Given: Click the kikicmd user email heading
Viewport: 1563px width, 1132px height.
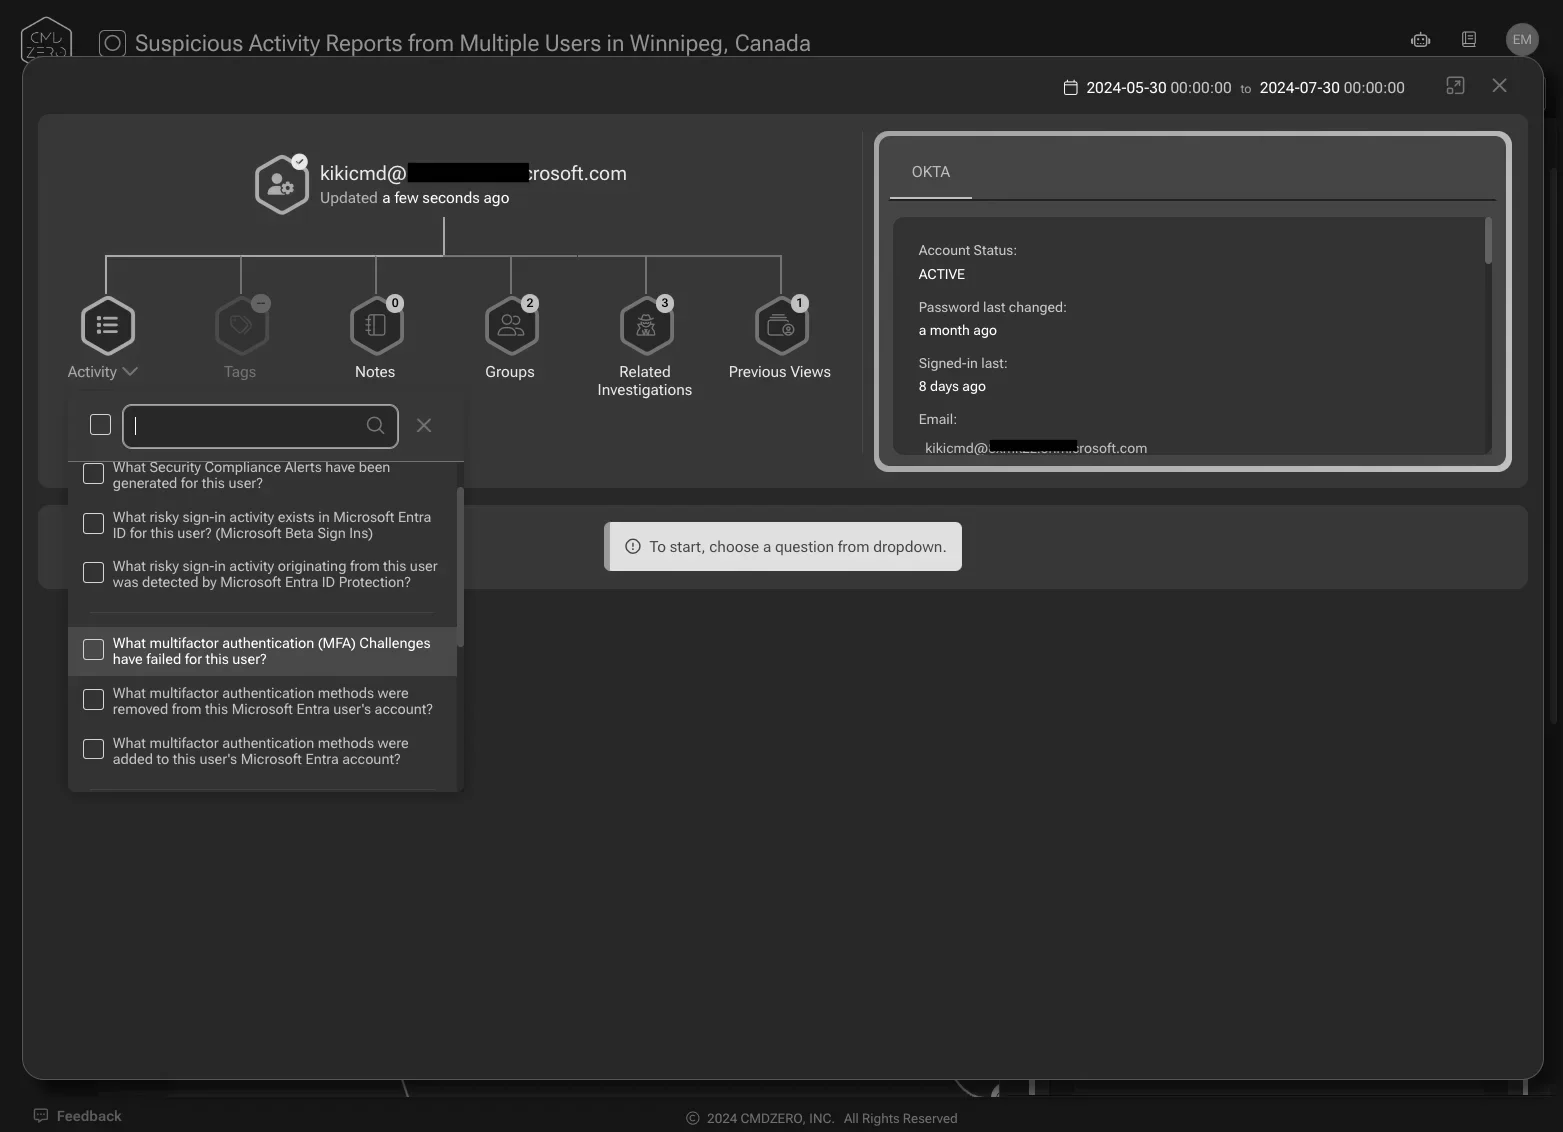Looking at the screenshot, I should point(473,173).
